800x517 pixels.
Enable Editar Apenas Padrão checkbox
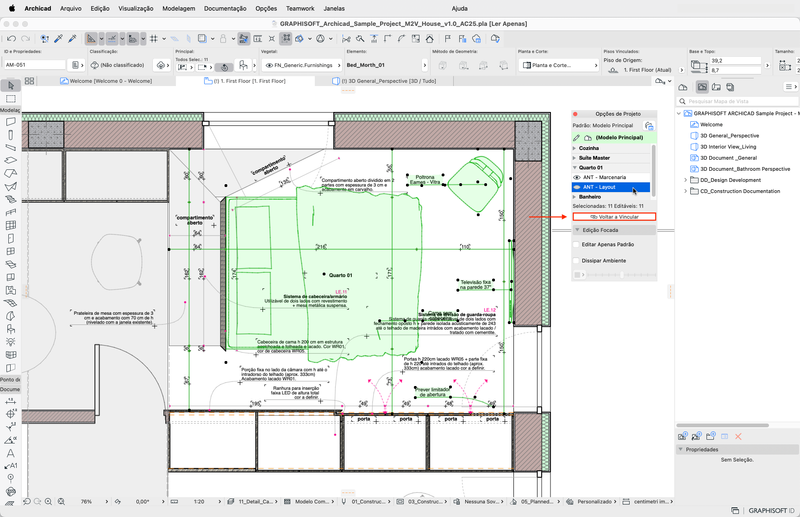(577, 244)
